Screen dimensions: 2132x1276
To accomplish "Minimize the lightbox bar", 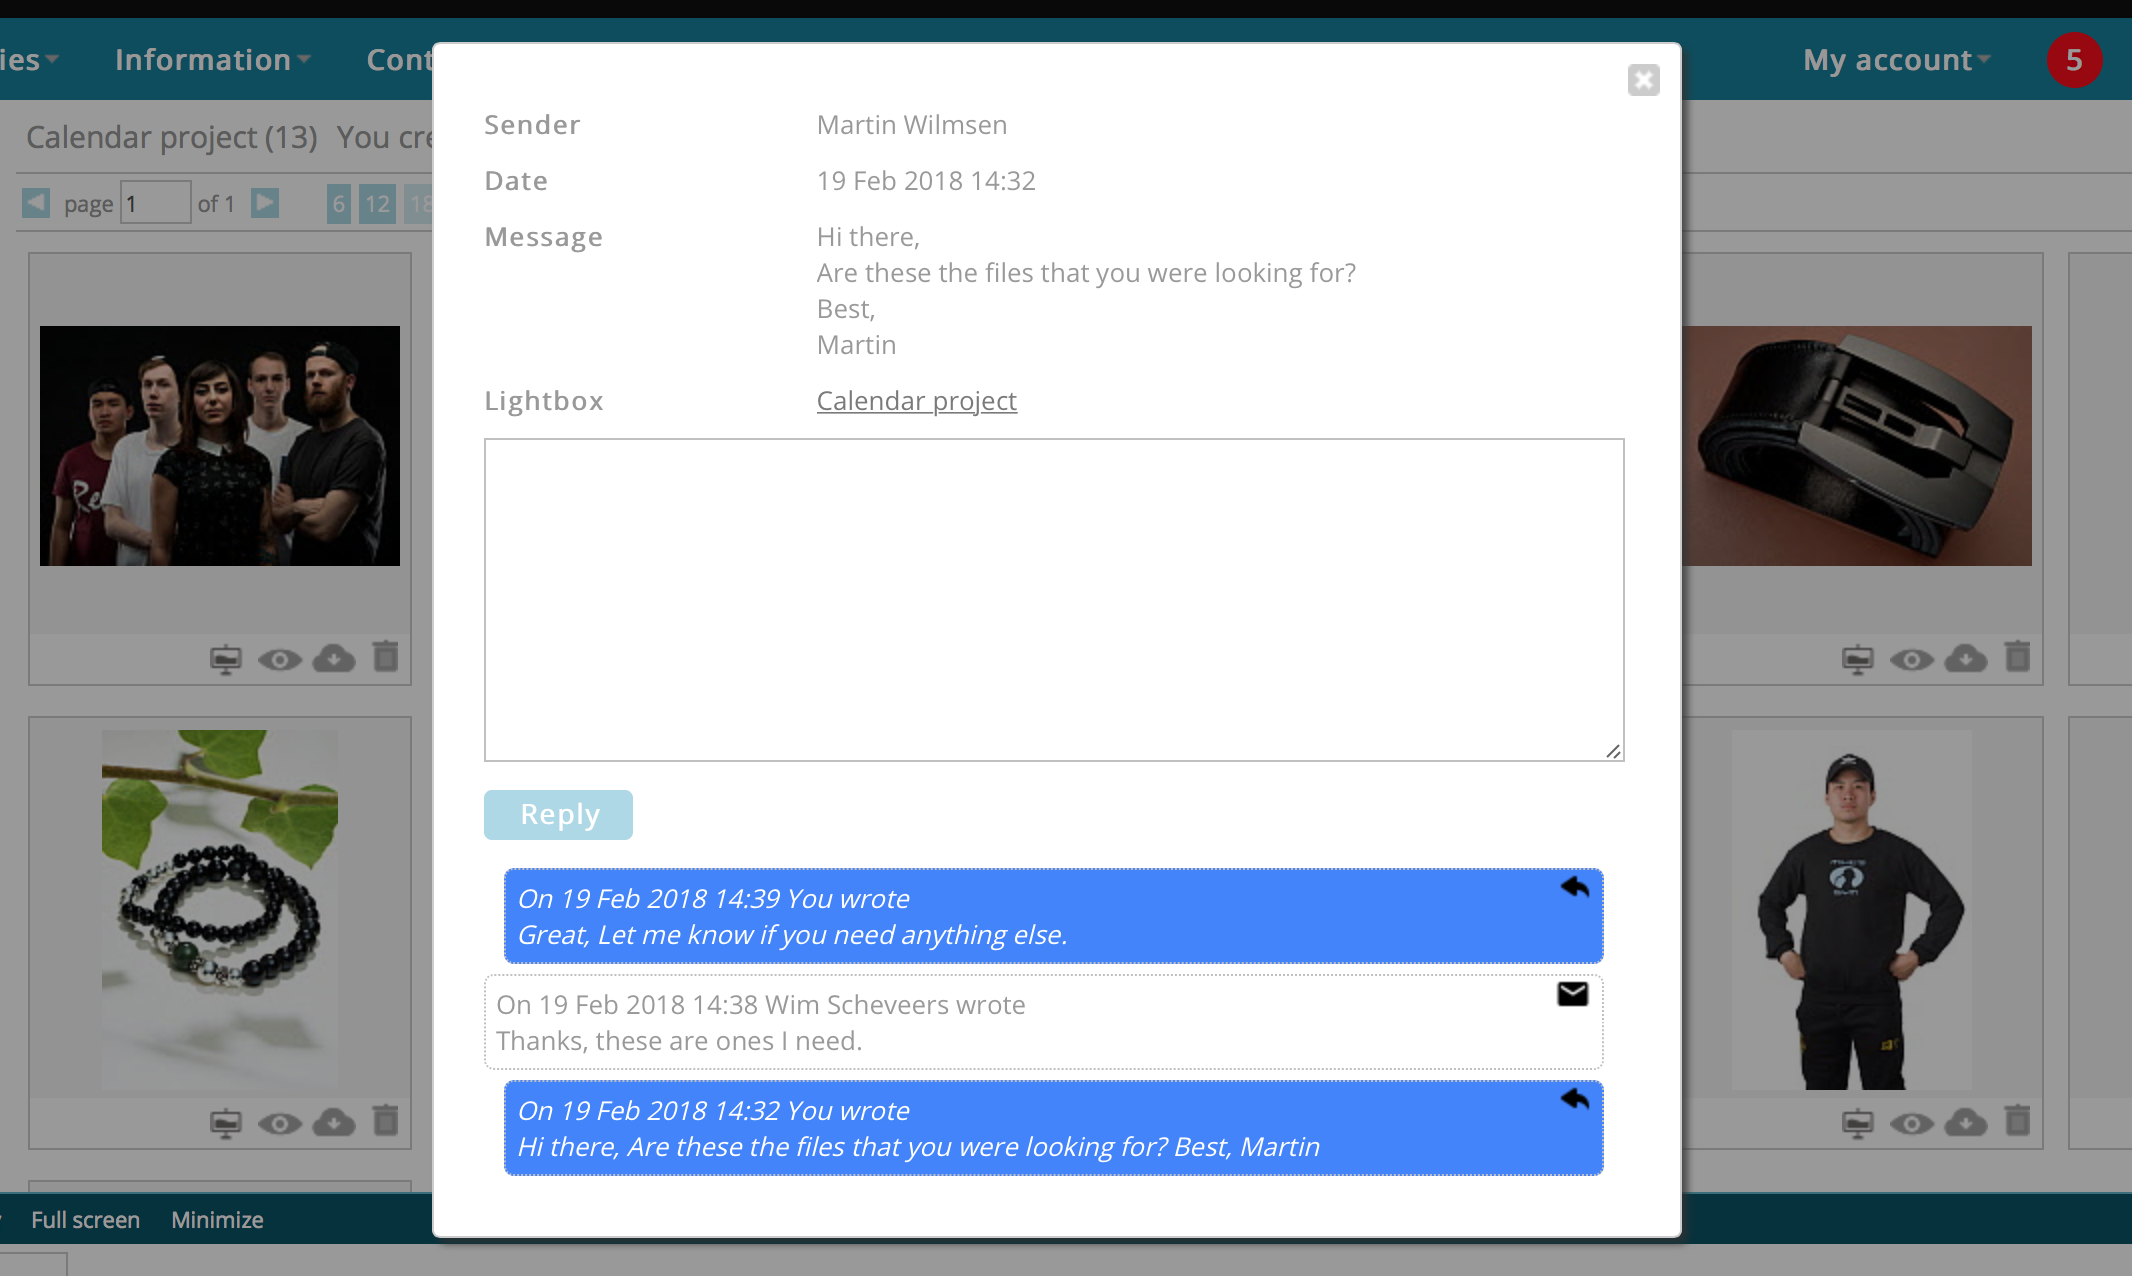I will pyautogui.click(x=217, y=1220).
